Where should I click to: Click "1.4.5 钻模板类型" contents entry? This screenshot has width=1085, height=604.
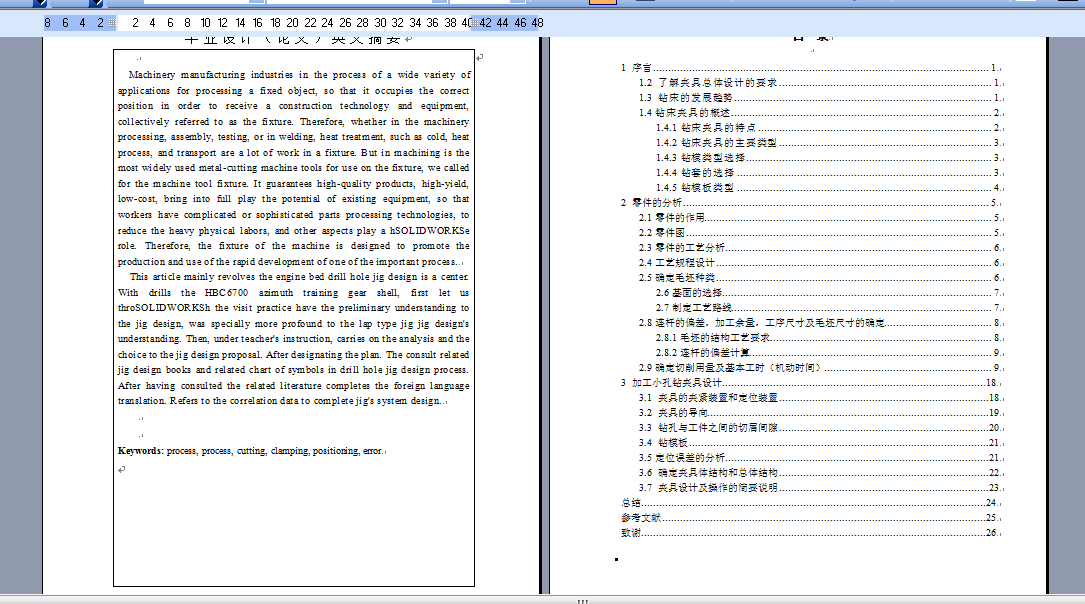click(828, 188)
